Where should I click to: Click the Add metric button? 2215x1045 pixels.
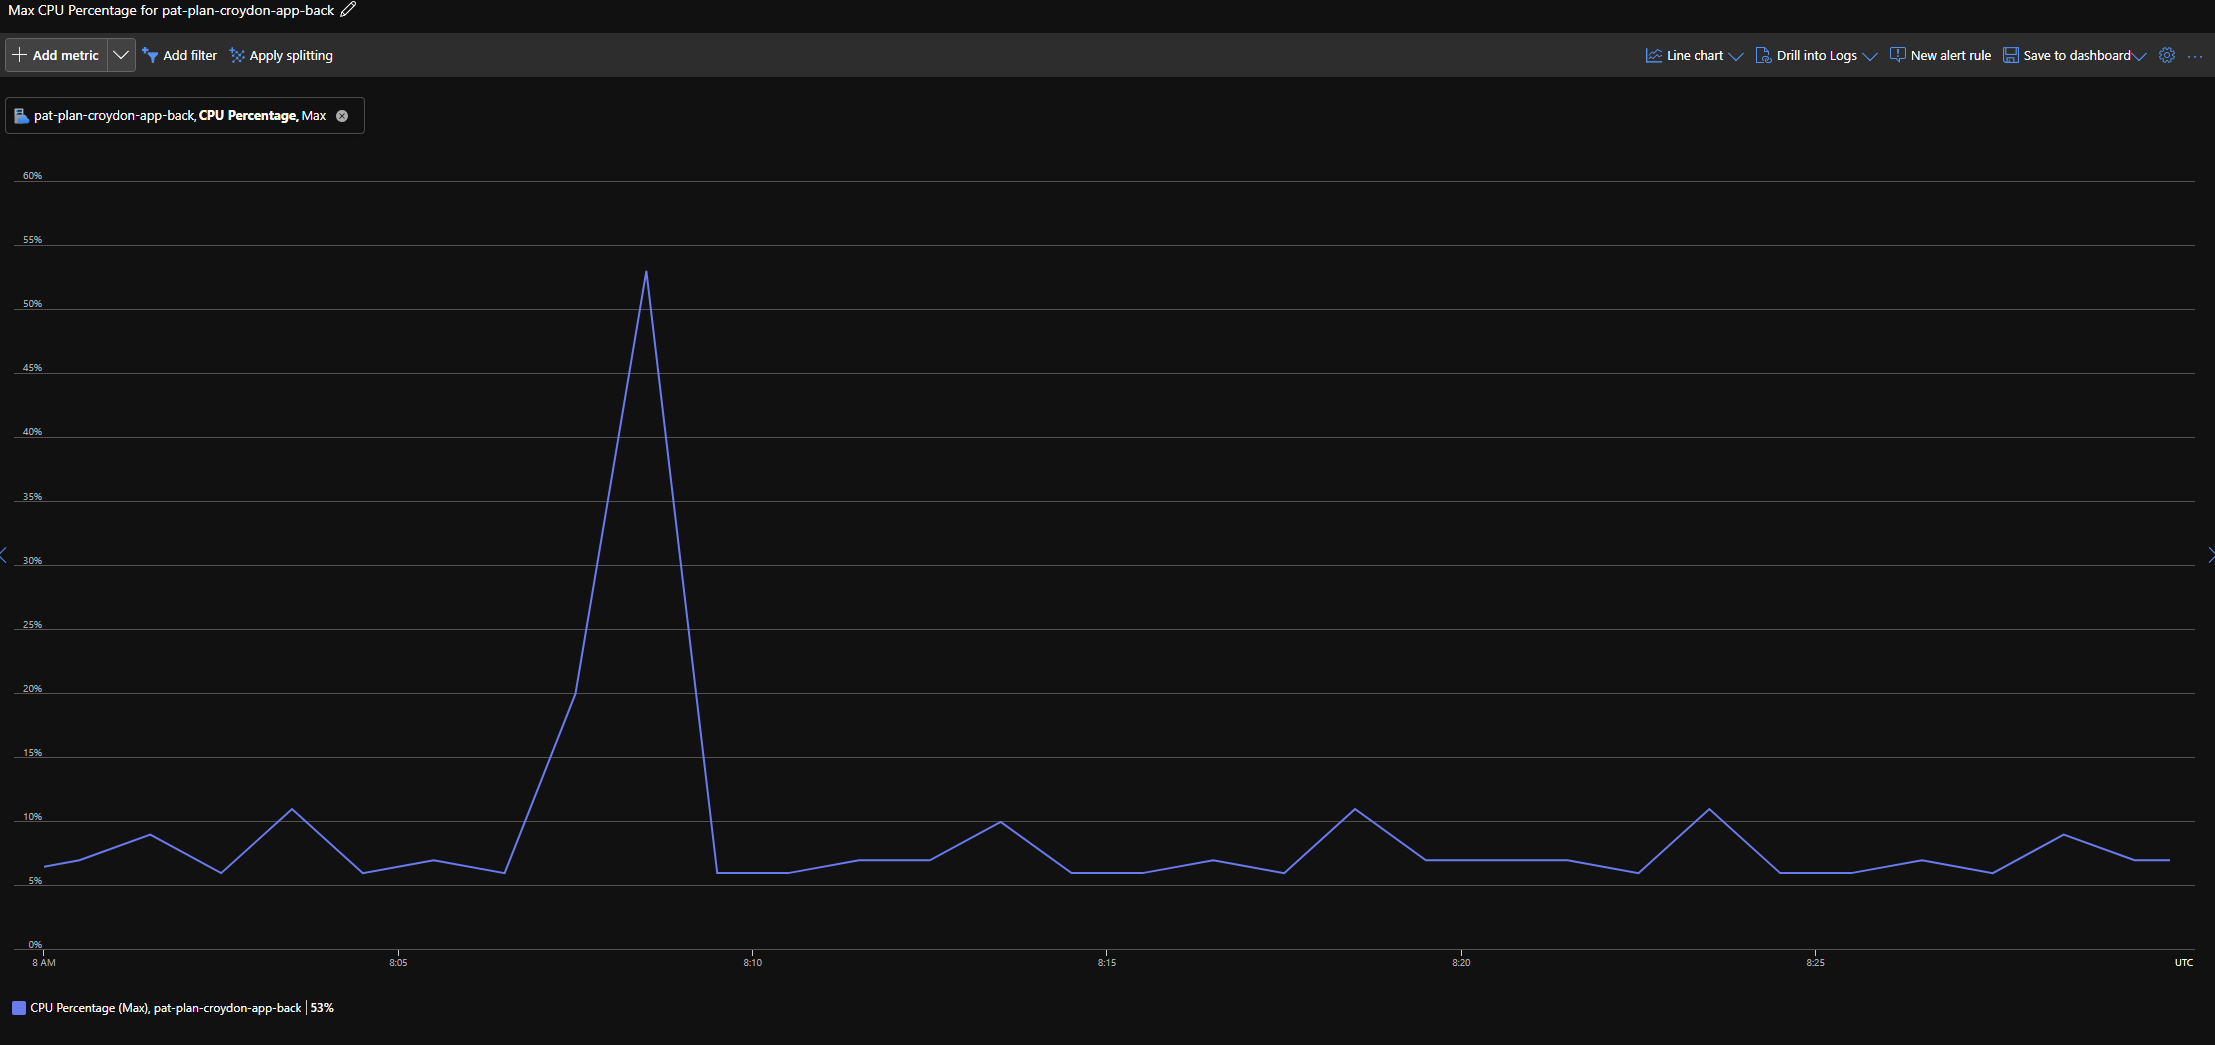pyautogui.click(x=56, y=55)
